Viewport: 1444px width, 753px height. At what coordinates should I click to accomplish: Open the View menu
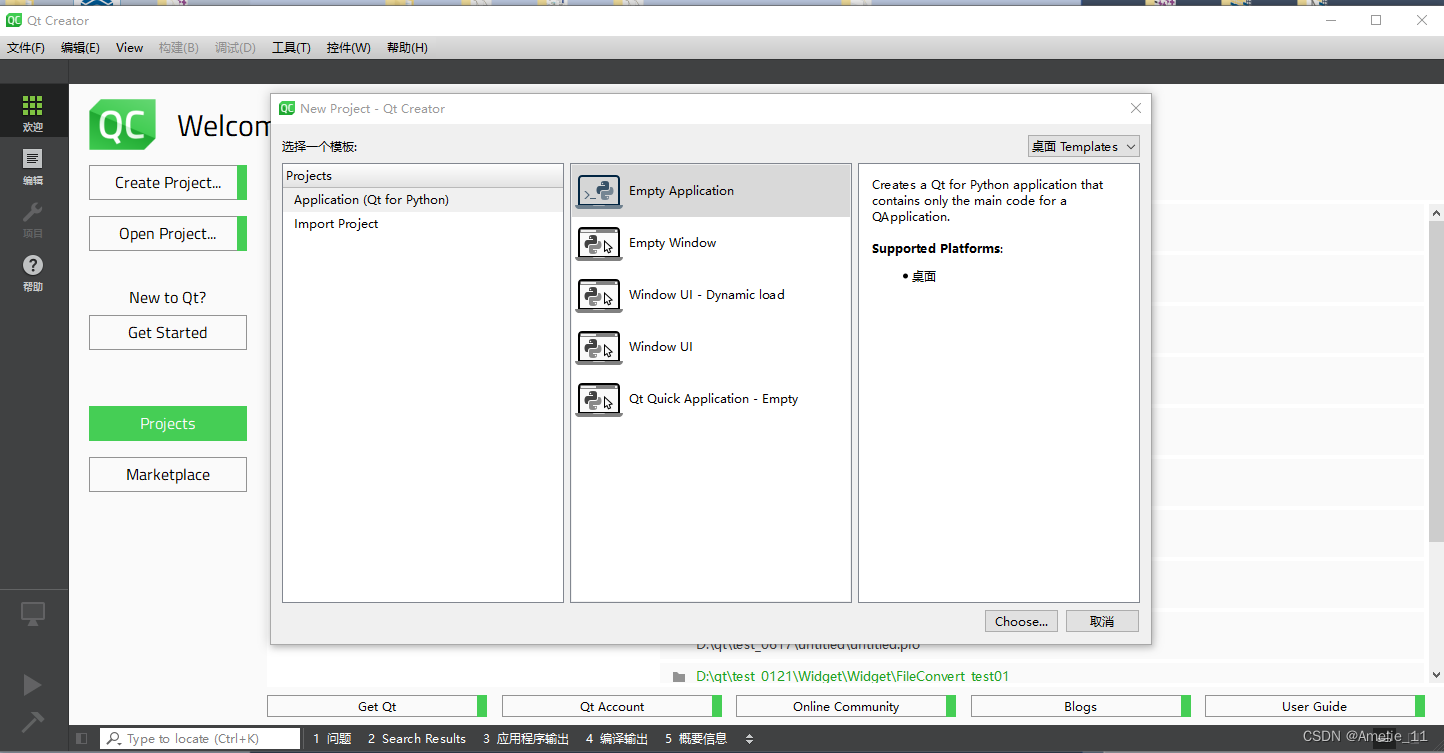[x=129, y=47]
